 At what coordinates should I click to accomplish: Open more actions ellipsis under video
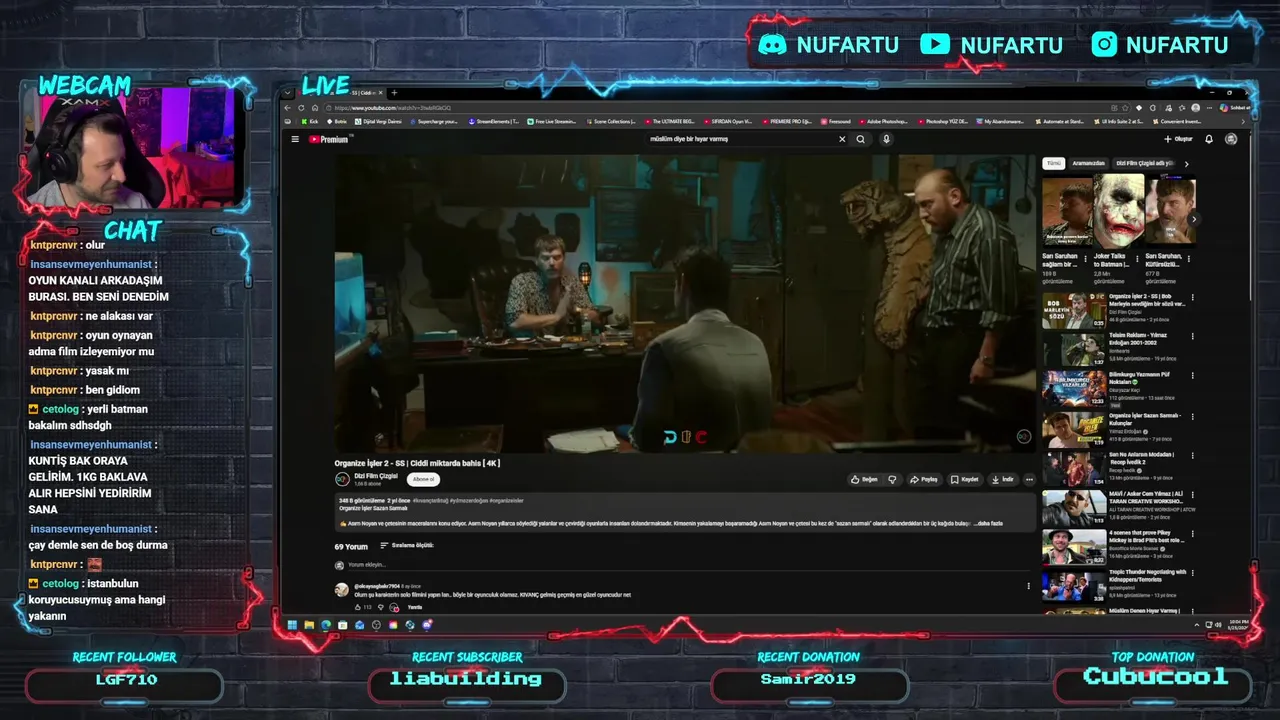click(1029, 479)
